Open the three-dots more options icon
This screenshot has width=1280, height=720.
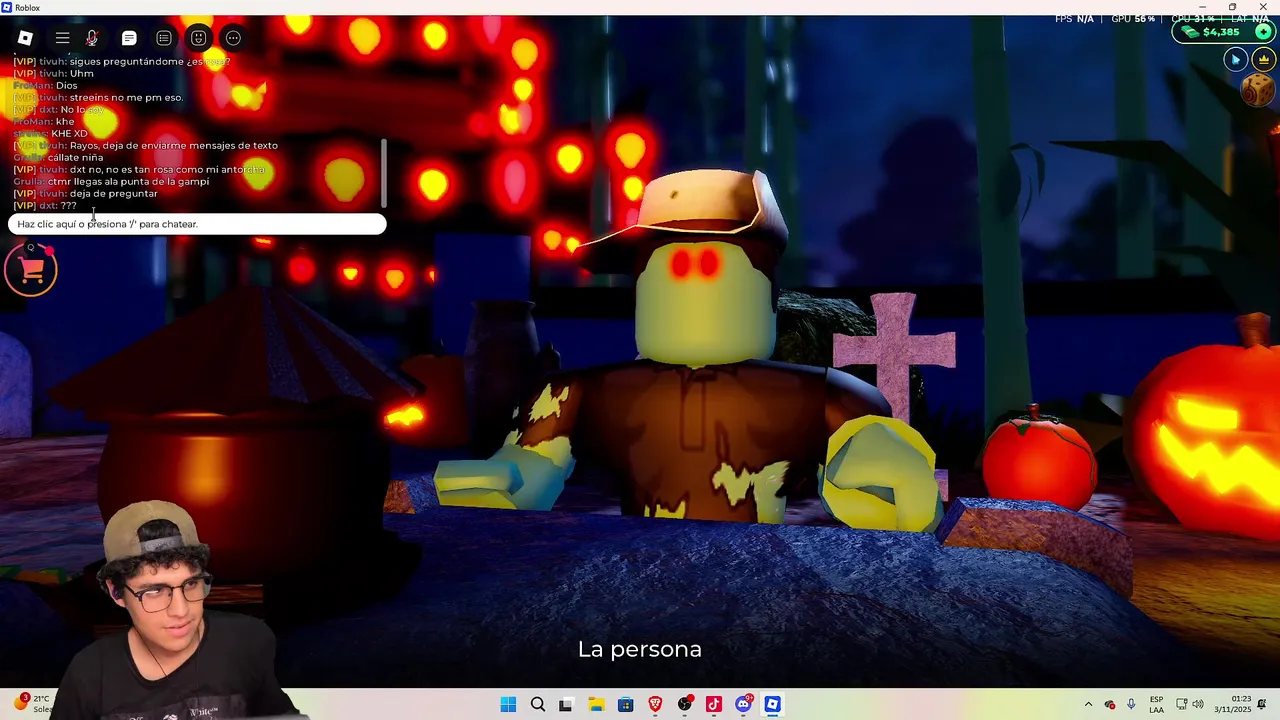[233, 38]
